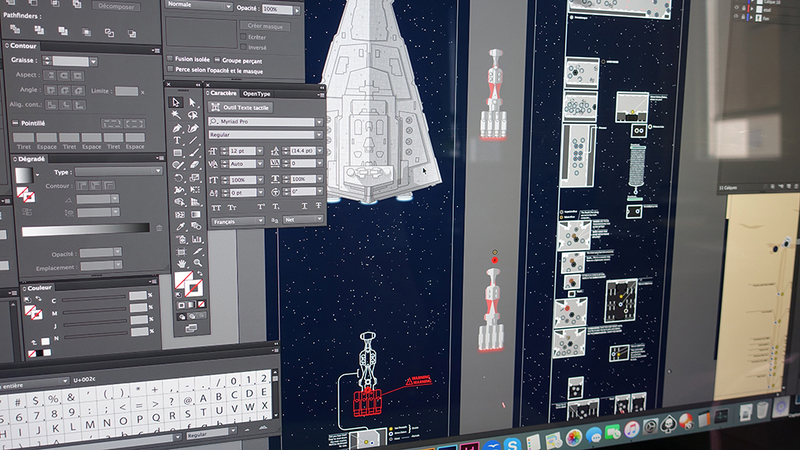The width and height of the screenshot is (800, 450).
Task: Click the toolbar Fill color swatch
Action: coord(184,280)
